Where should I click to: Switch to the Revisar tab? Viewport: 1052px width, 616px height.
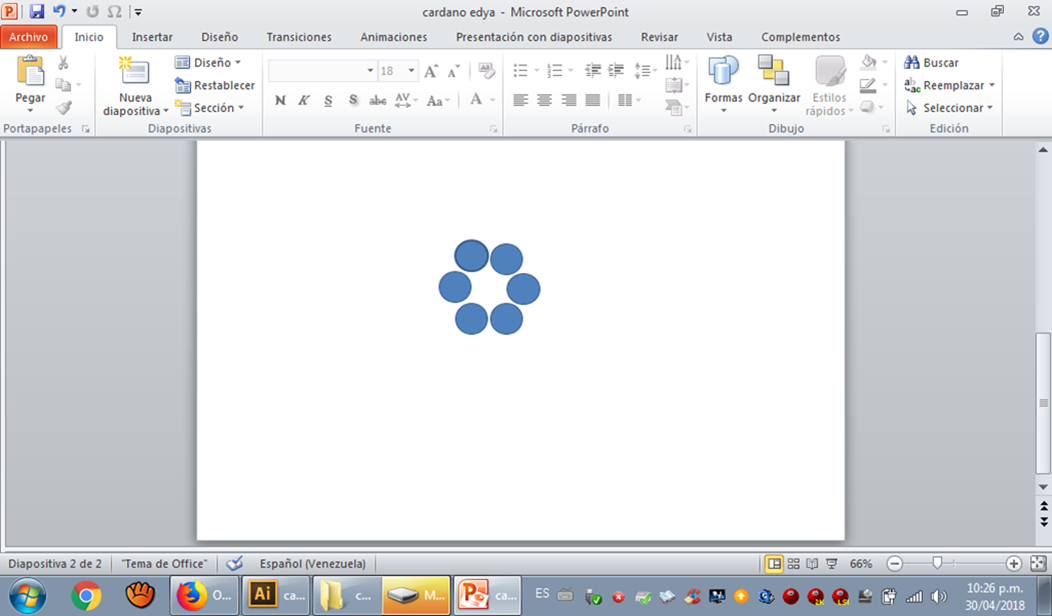tap(660, 37)
